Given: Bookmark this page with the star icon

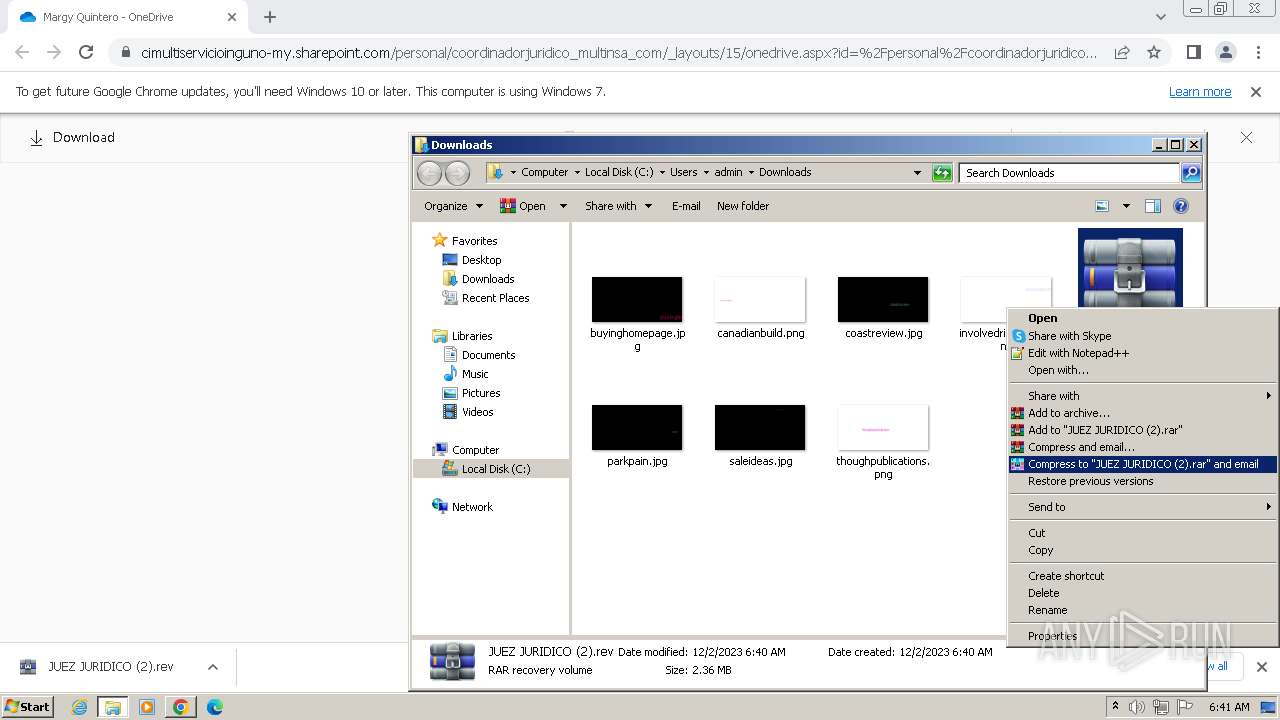Looking at the screenshot, I should click(x=1154, y=52).
